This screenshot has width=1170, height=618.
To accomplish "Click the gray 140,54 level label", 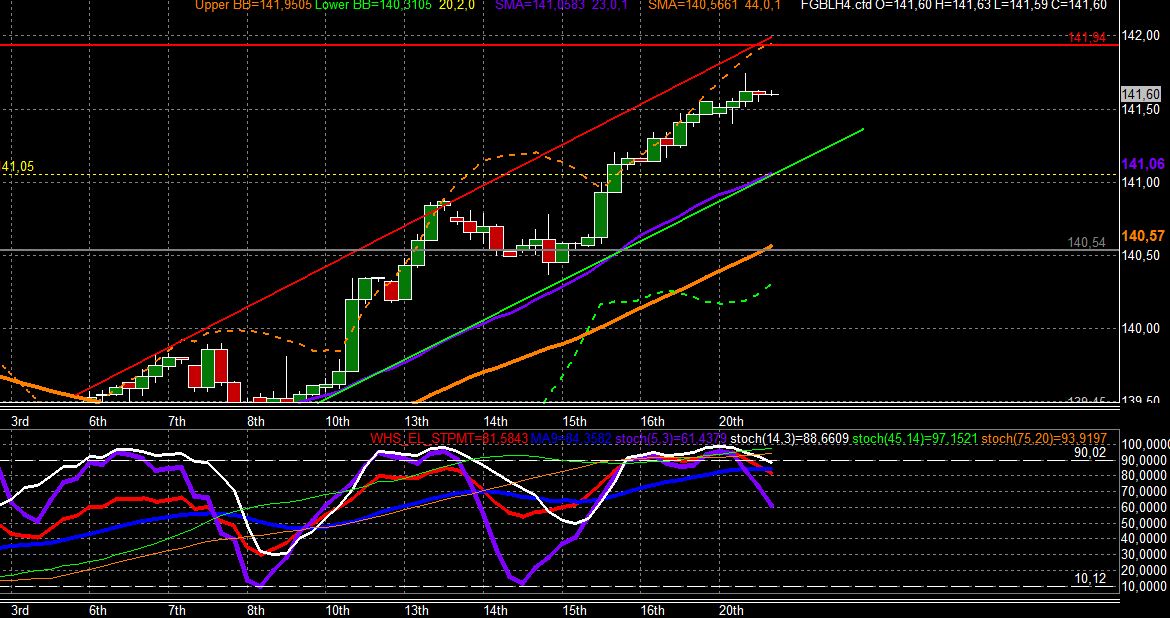I will click(1086, 243).
